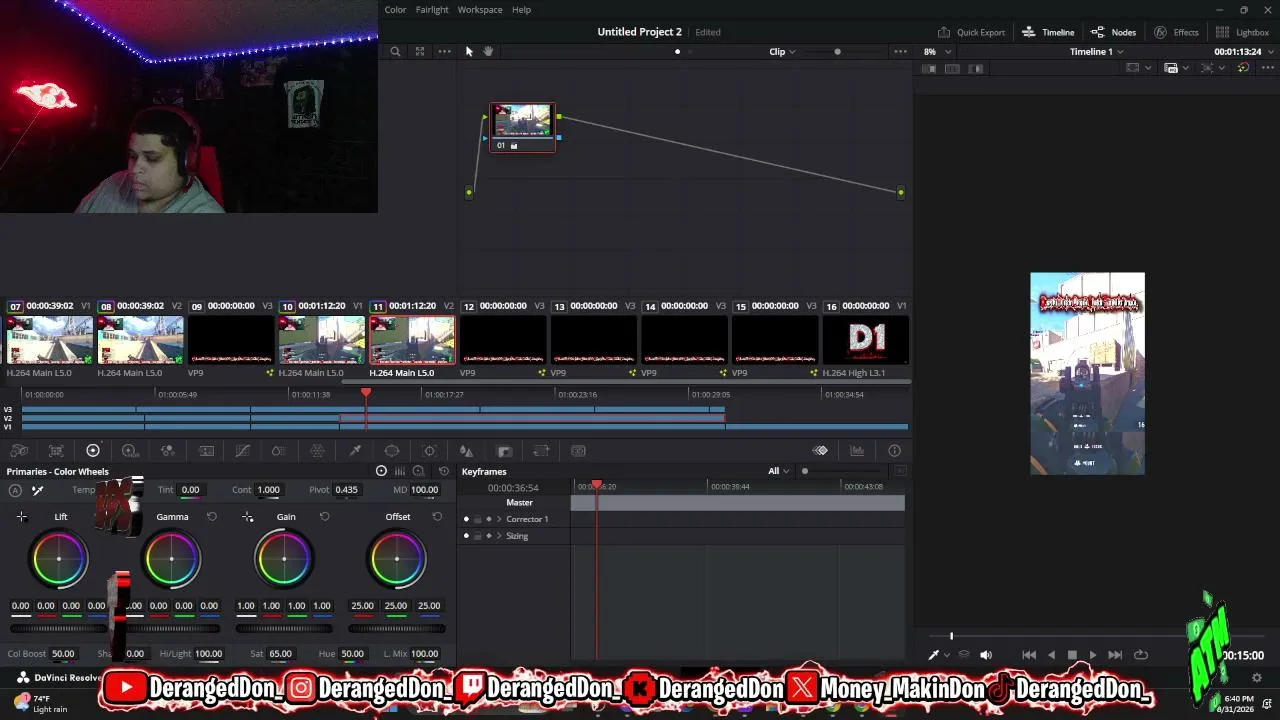The image size is (1280, 720).
Task: Open the Camera Raw palette
Action: pos(19,451)
